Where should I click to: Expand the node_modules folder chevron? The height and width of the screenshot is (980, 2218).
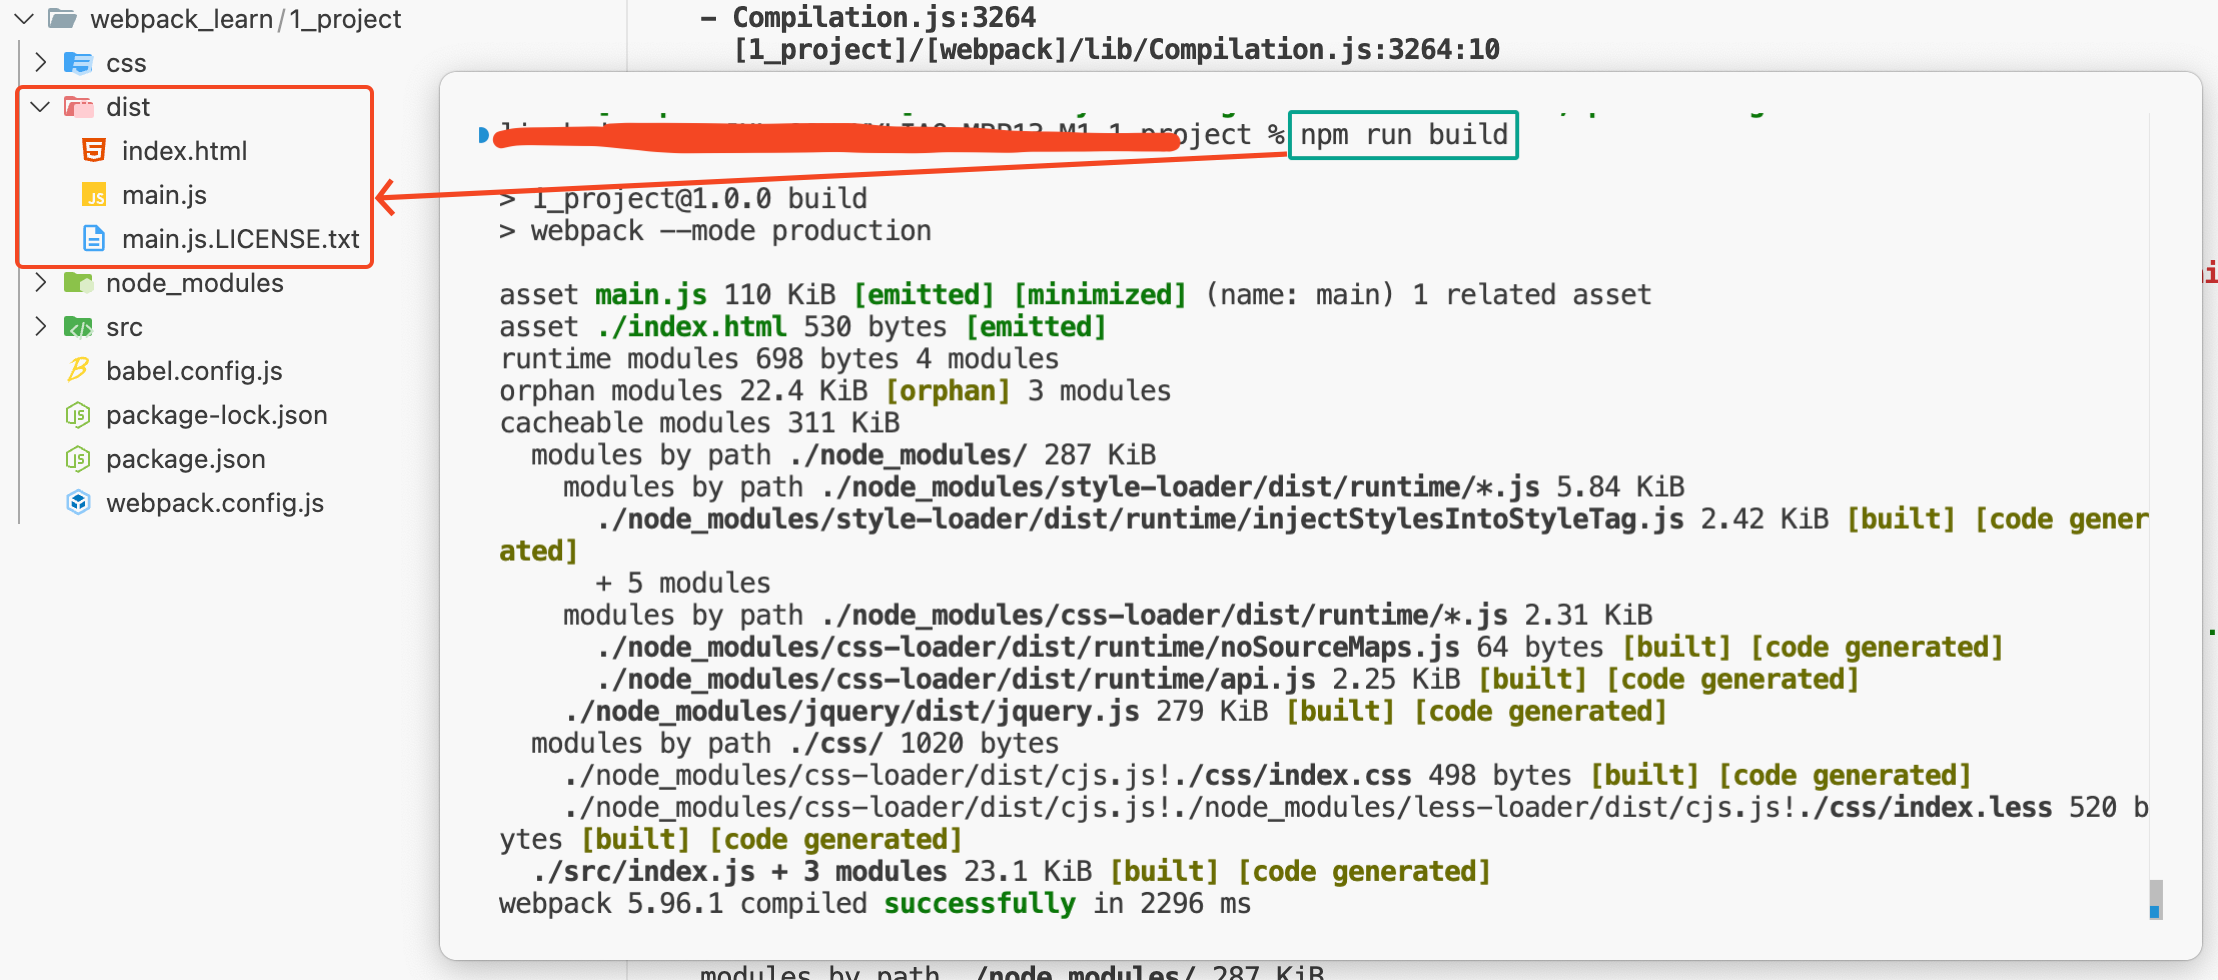click(41, 283)
